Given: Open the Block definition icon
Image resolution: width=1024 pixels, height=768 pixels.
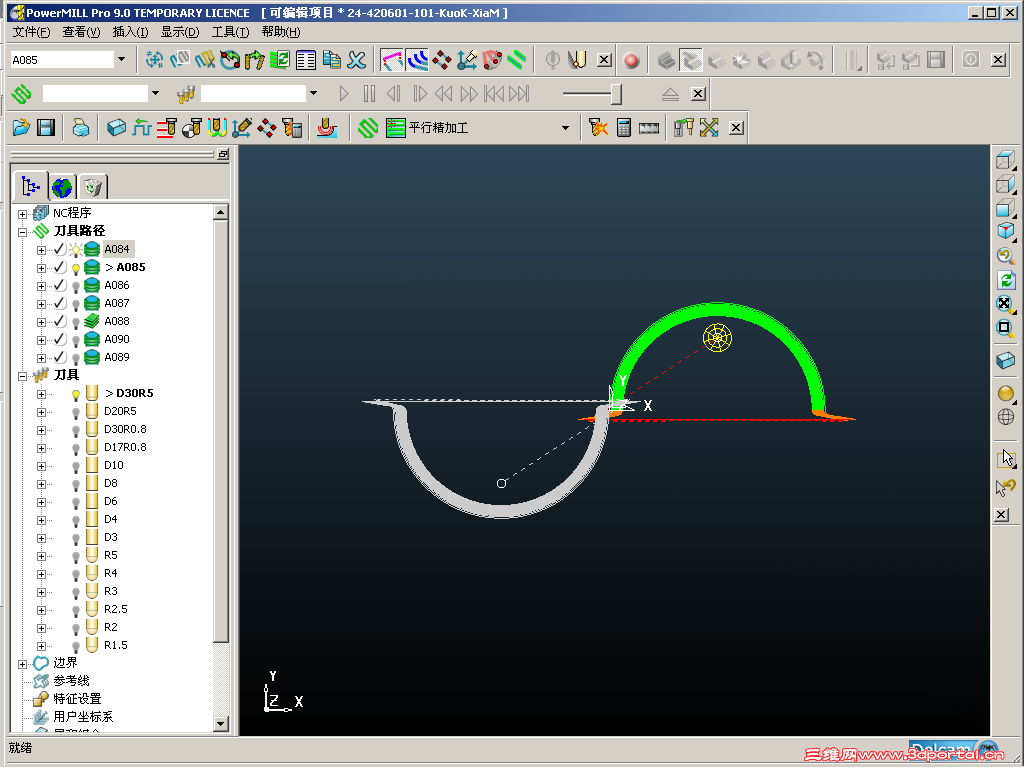Looking at the screenshot, I should click(x=116, y=127).
